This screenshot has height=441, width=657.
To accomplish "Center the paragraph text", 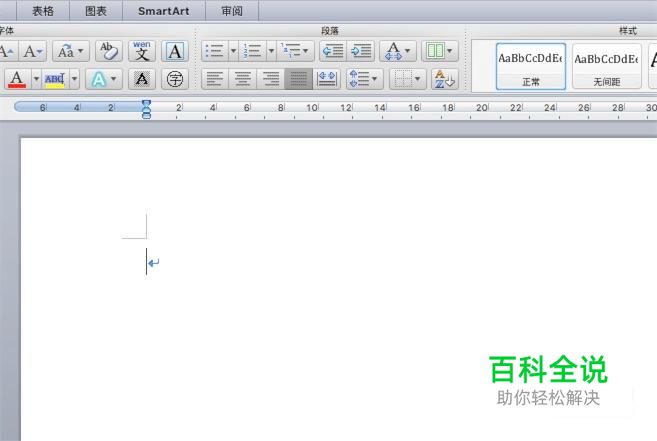I will pos(243,79).
